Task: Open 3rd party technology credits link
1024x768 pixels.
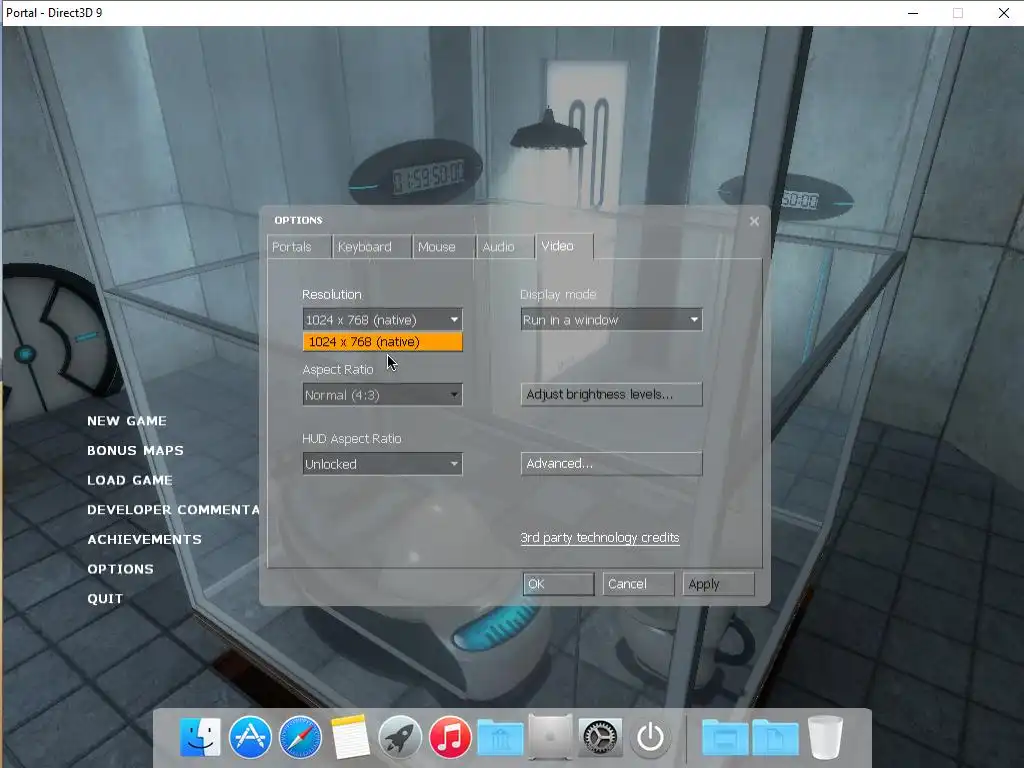Action: coord(600,537)
